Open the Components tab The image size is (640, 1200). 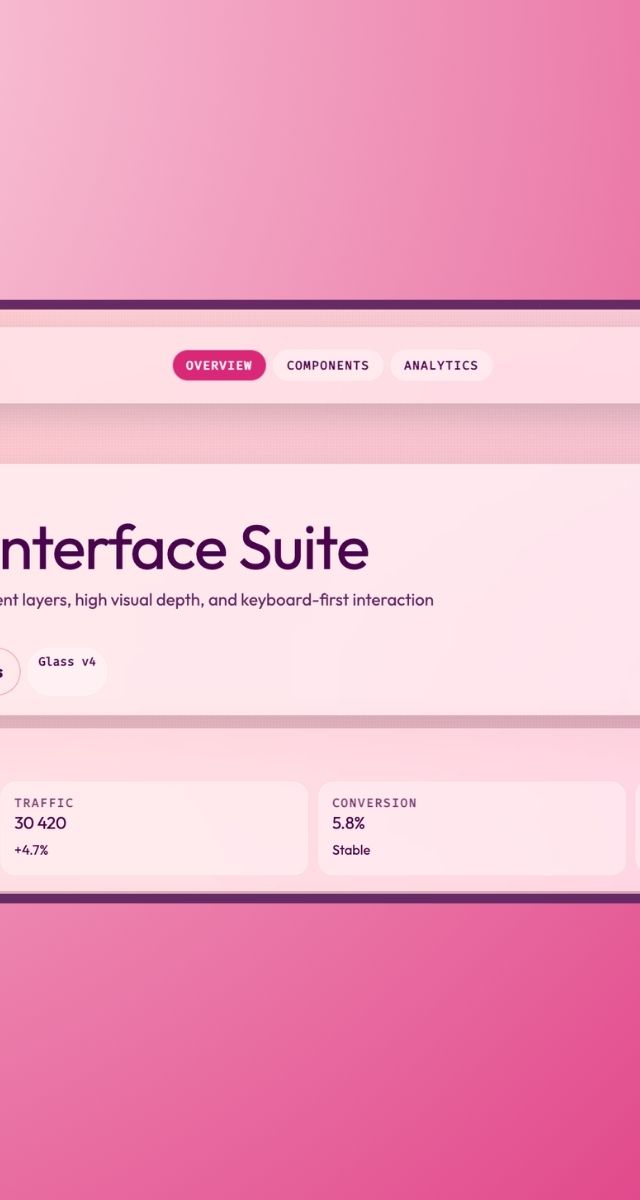[328, 365]
